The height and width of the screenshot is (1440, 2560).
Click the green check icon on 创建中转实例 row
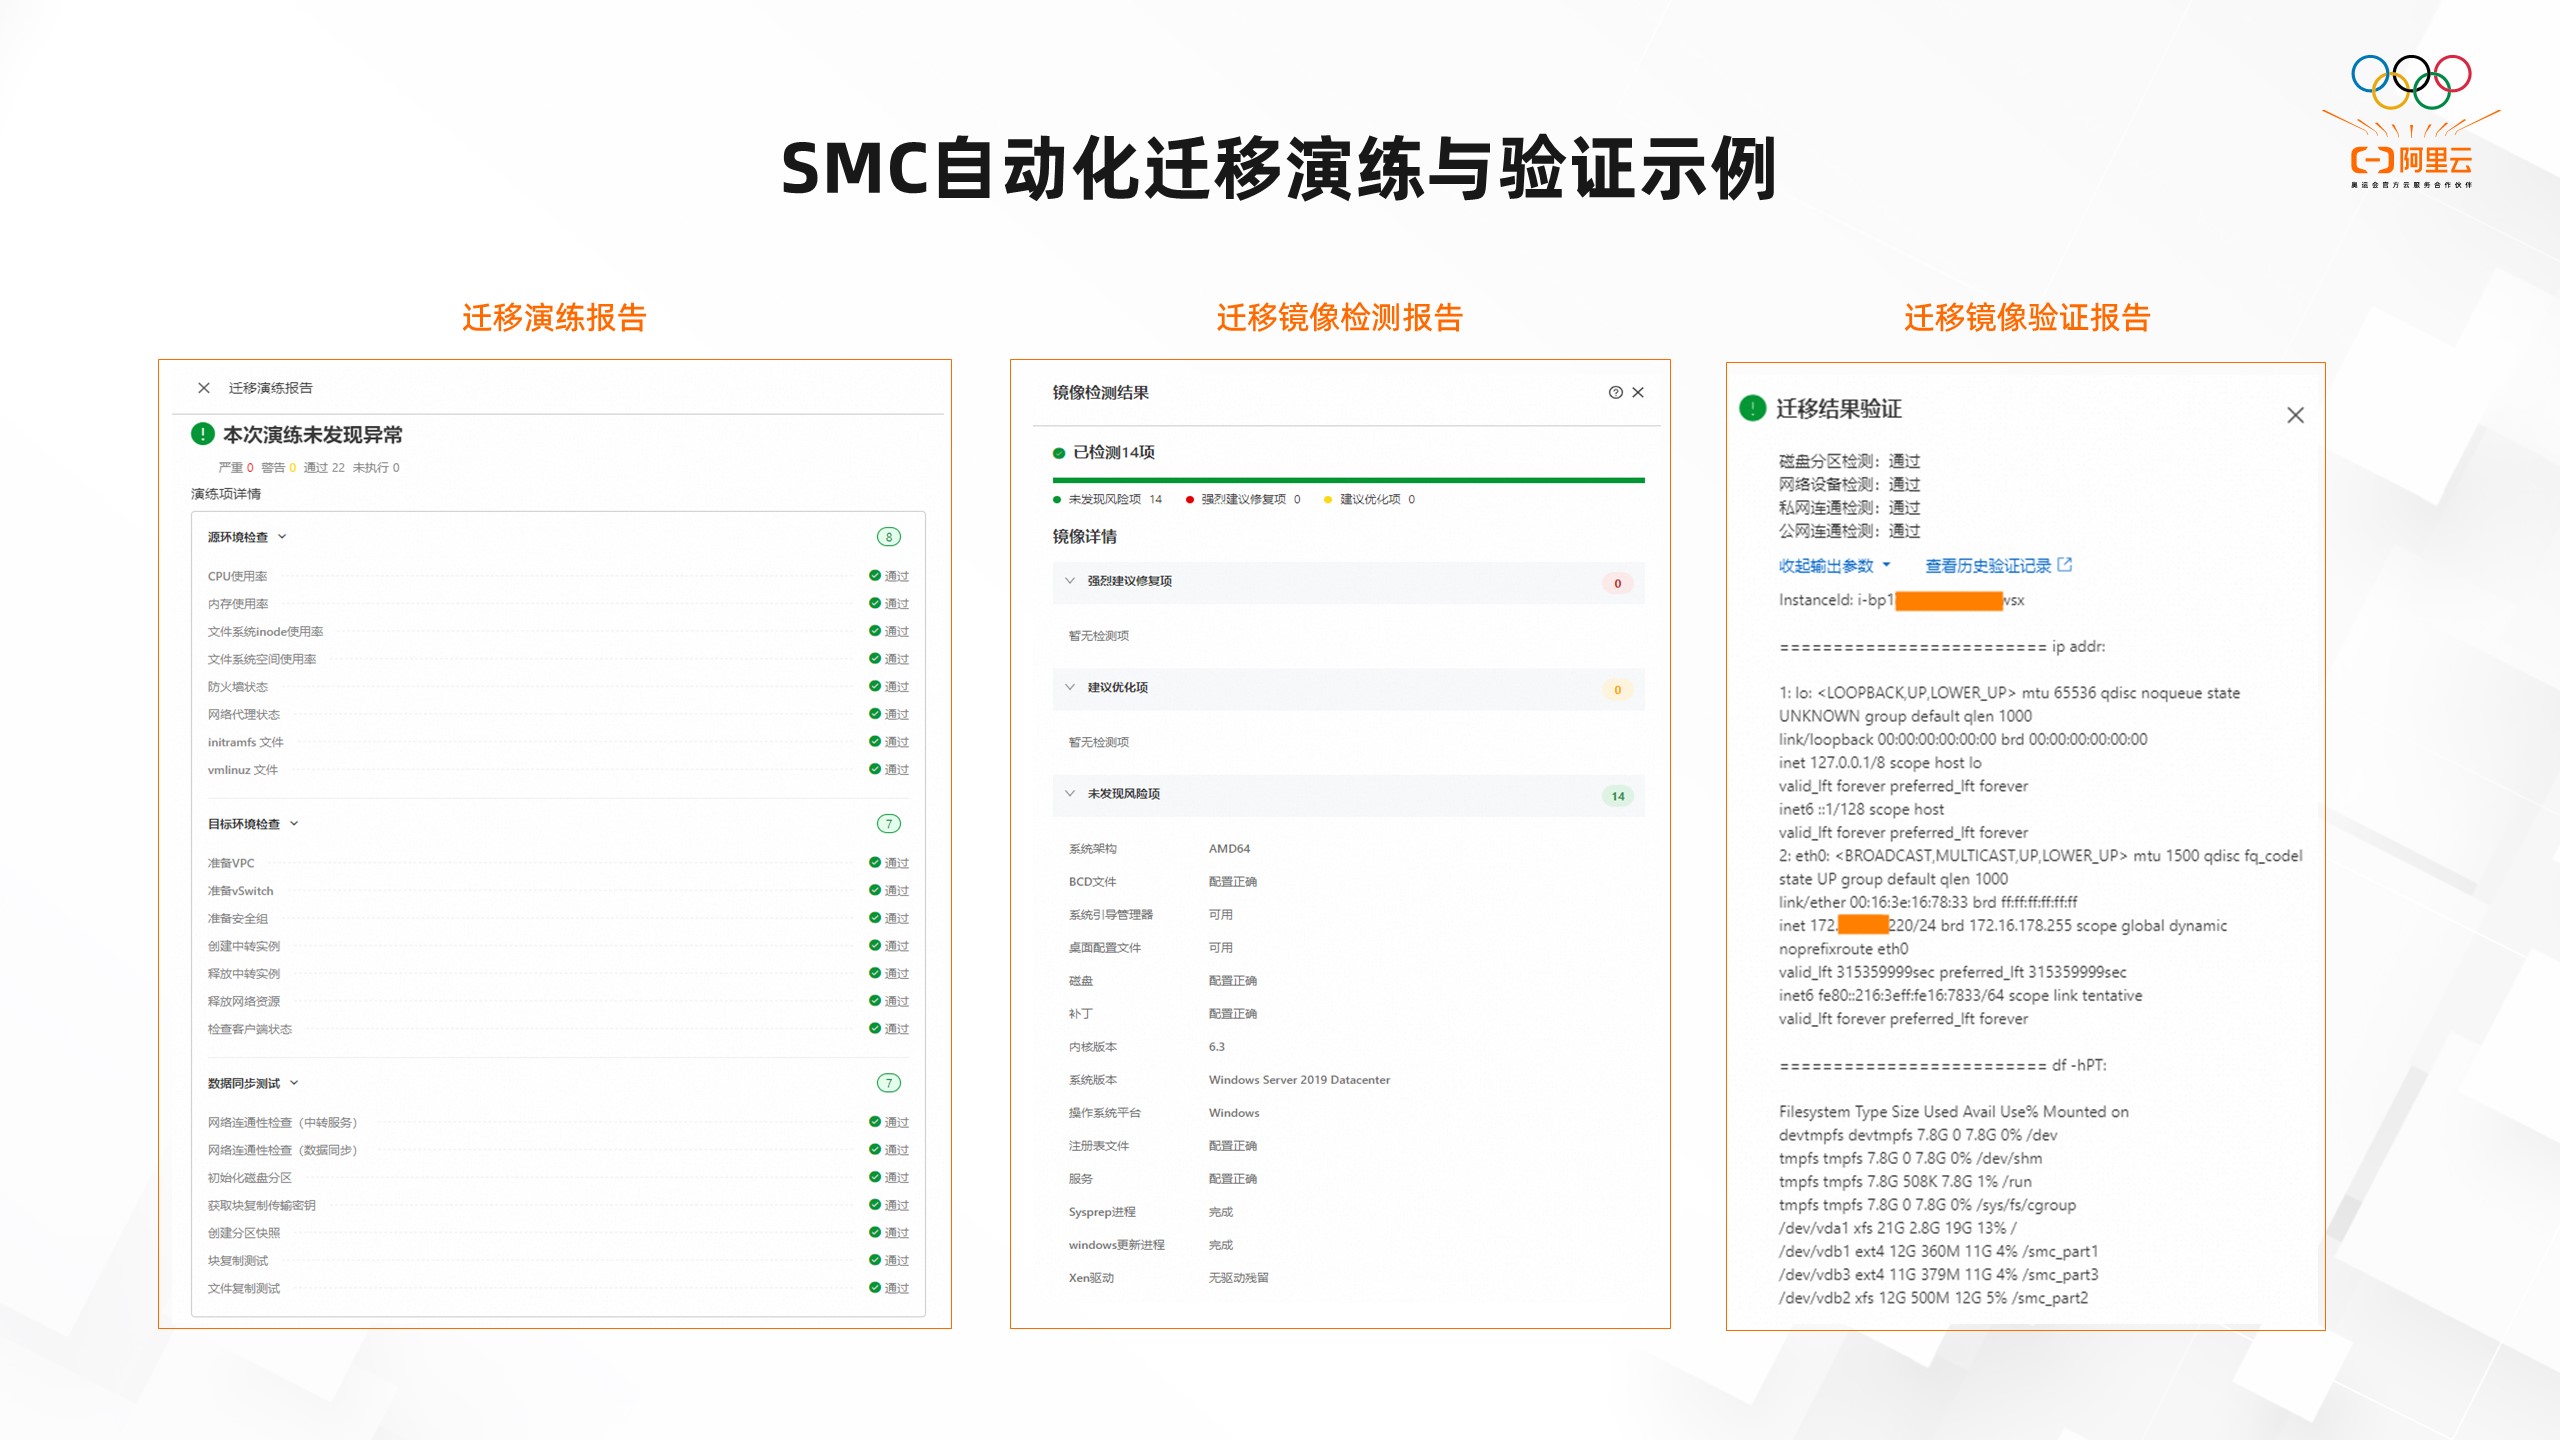(875, 946)
